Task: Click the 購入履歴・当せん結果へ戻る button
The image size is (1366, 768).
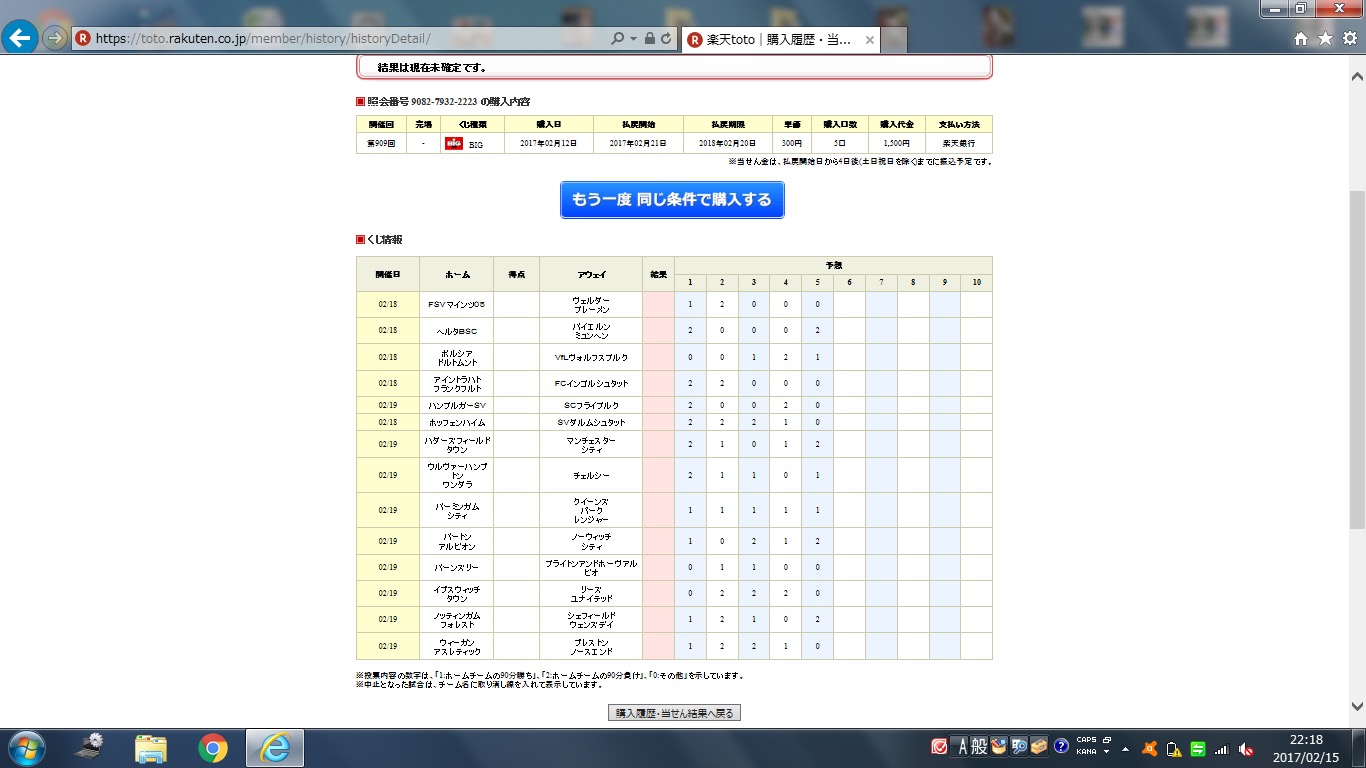Action: coord(674,713)
